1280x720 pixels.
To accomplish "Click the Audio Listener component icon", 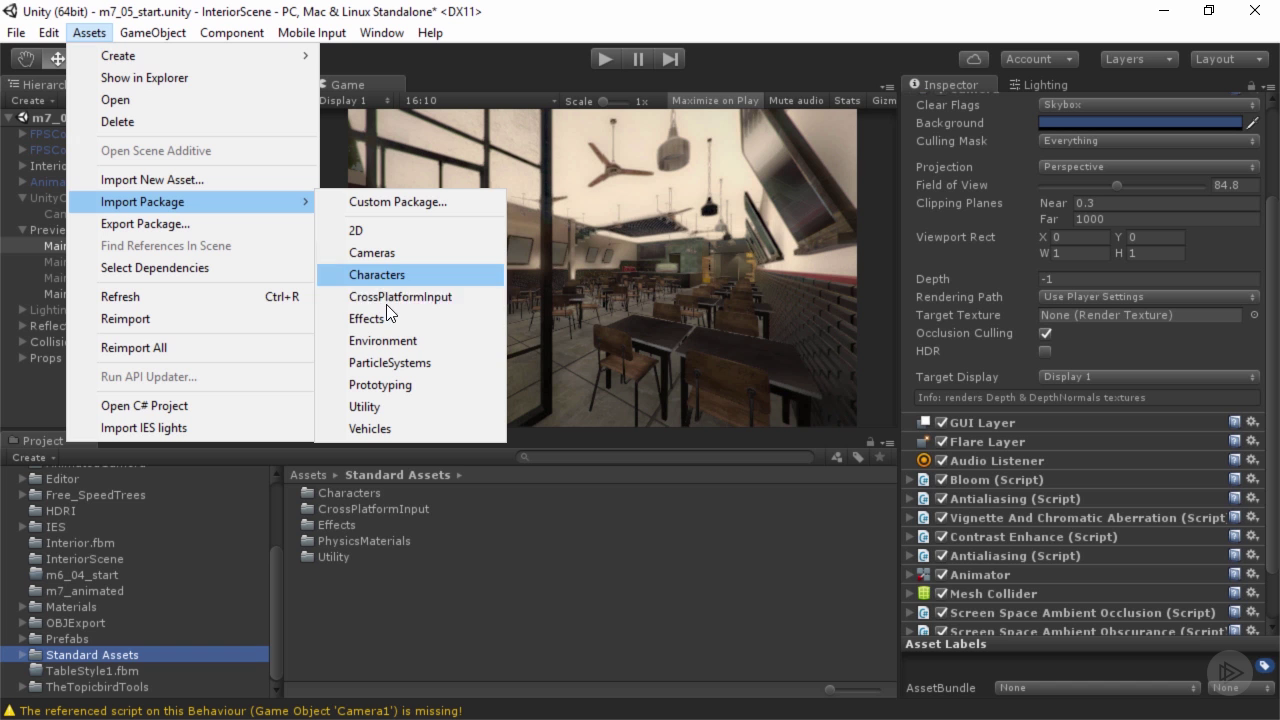I will click(x=924, y=461).
